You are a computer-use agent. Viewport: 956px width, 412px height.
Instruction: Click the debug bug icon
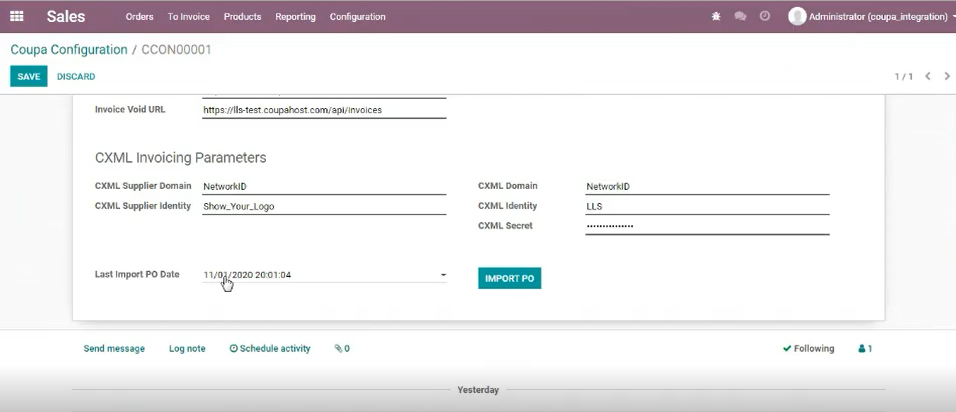[716, 16]
